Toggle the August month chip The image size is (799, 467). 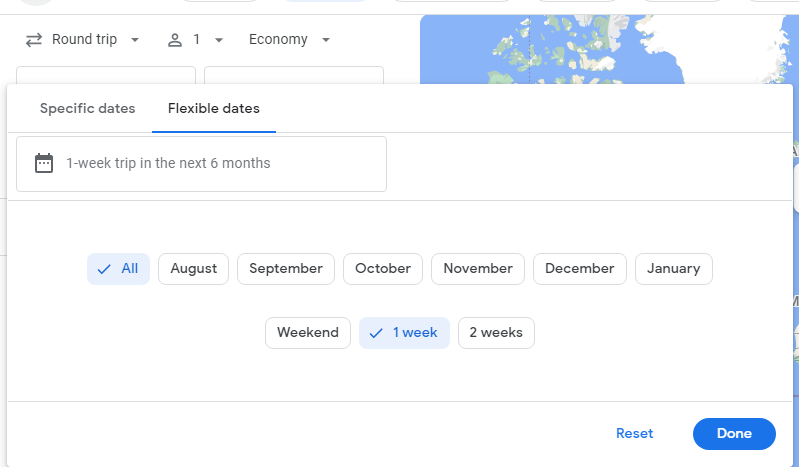194,269
